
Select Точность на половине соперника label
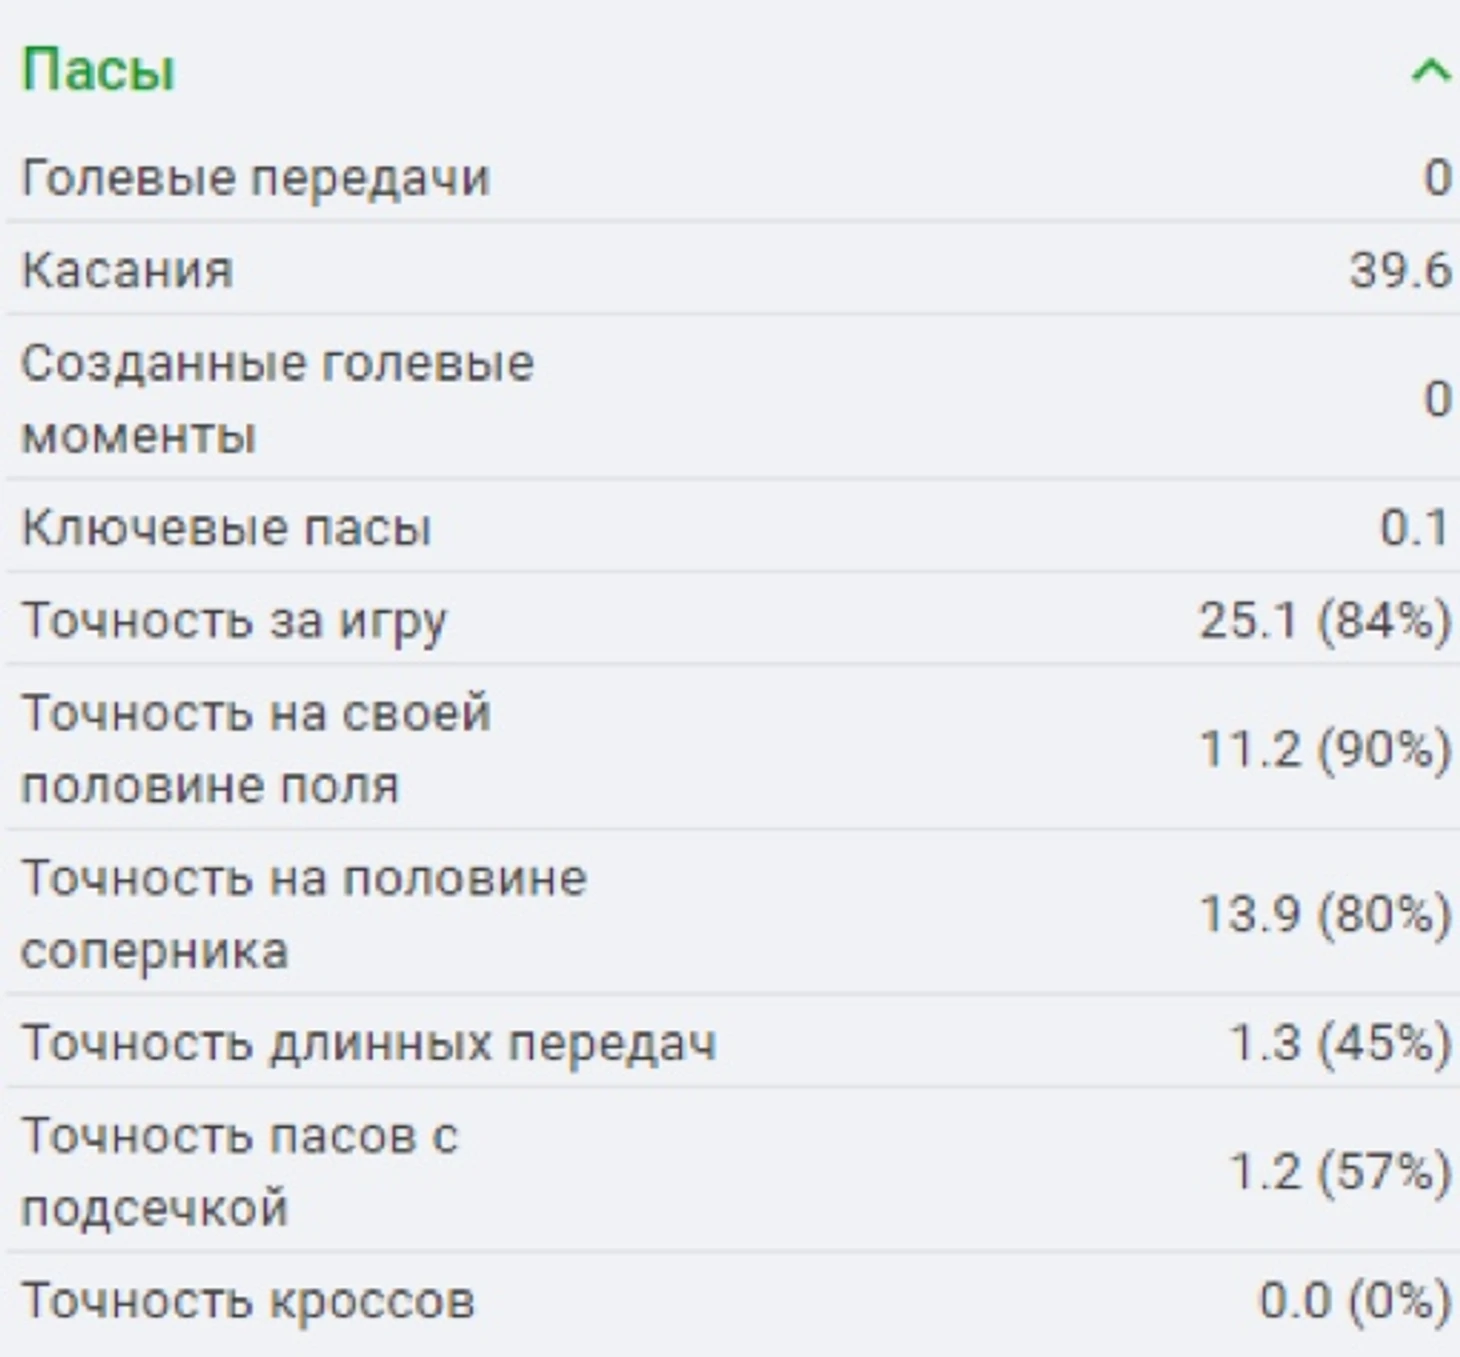click(x=304, y=914)
